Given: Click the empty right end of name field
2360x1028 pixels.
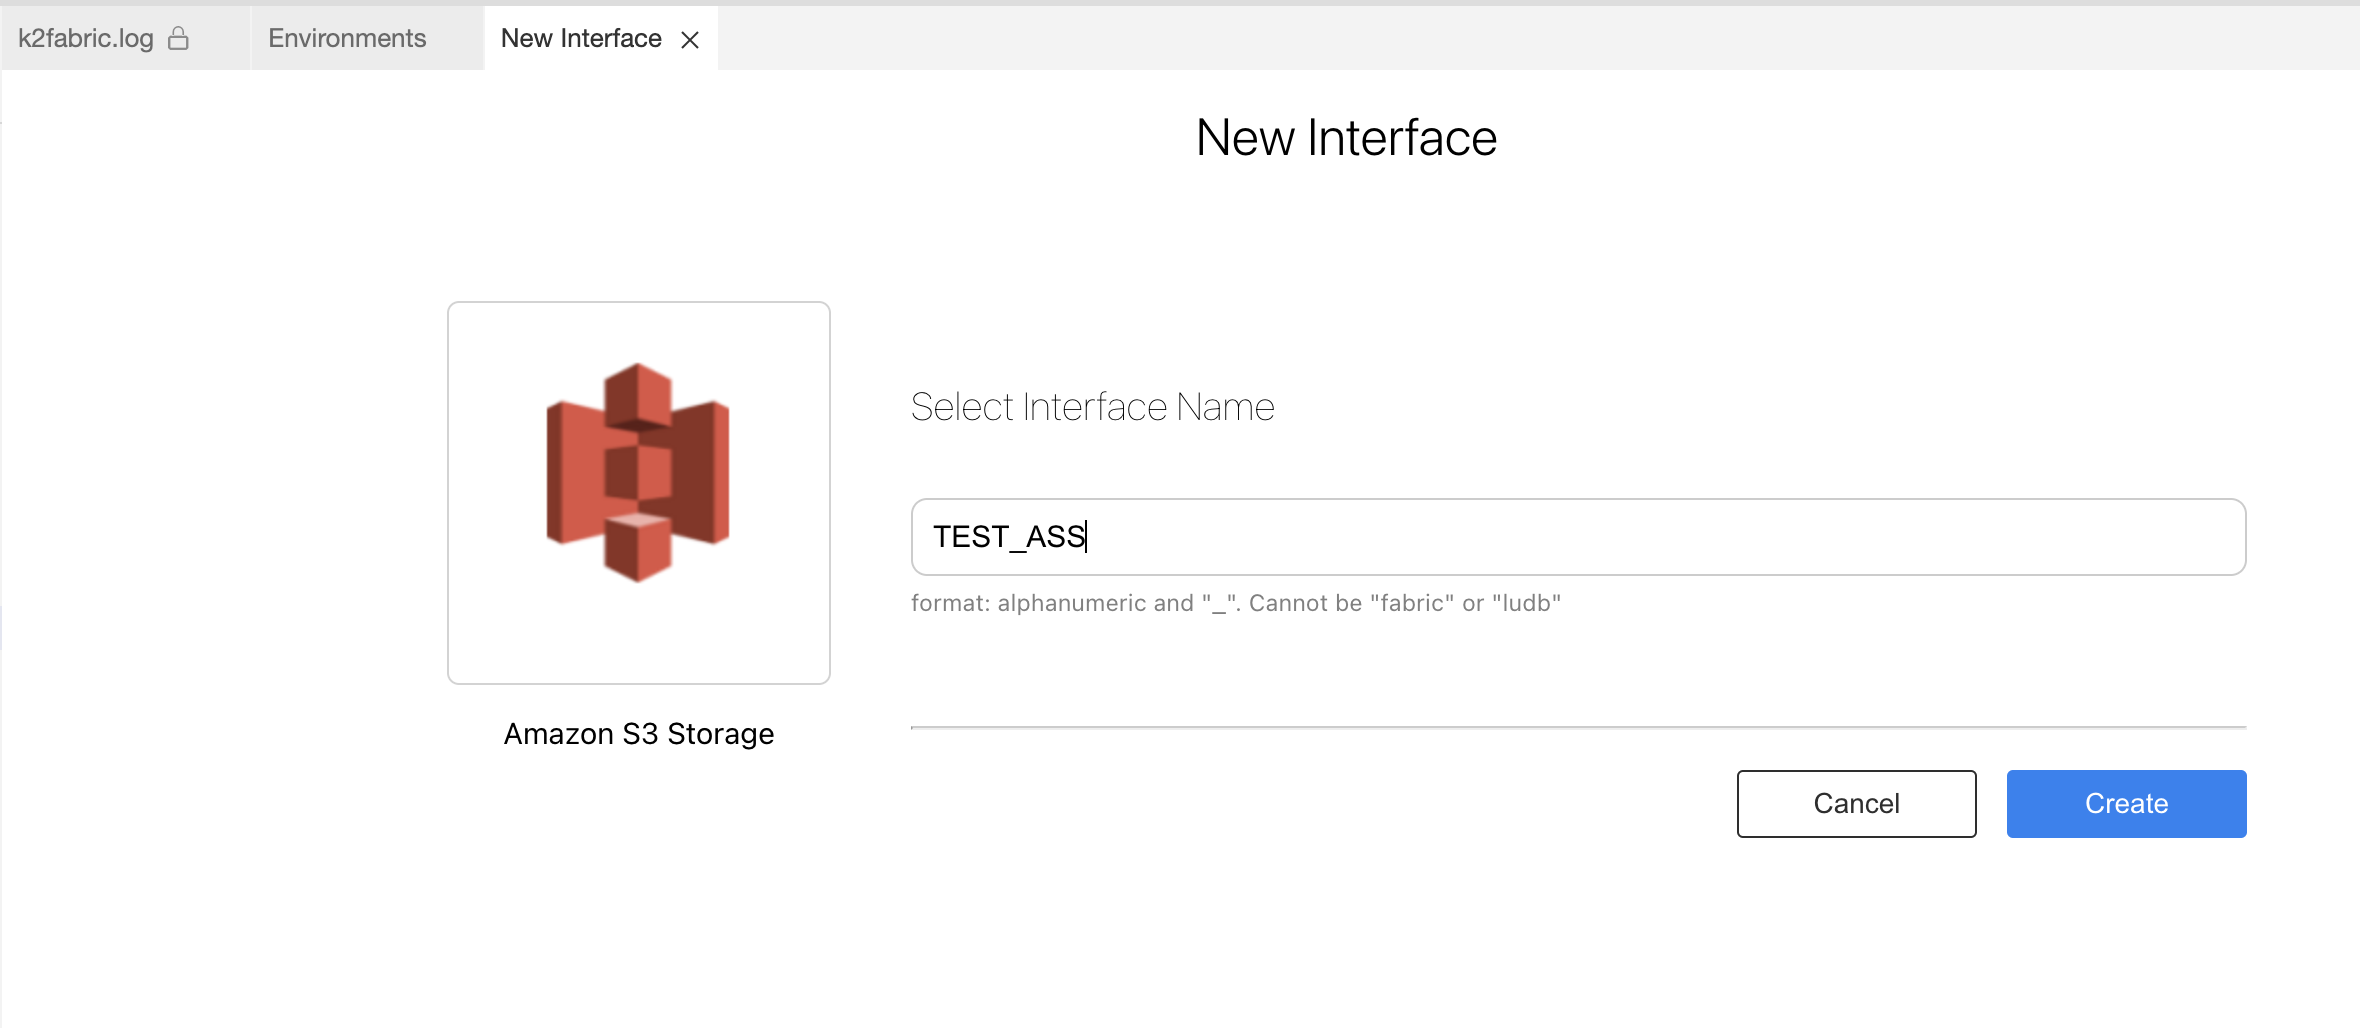Looking at the screenshot, I should 2150,537.
